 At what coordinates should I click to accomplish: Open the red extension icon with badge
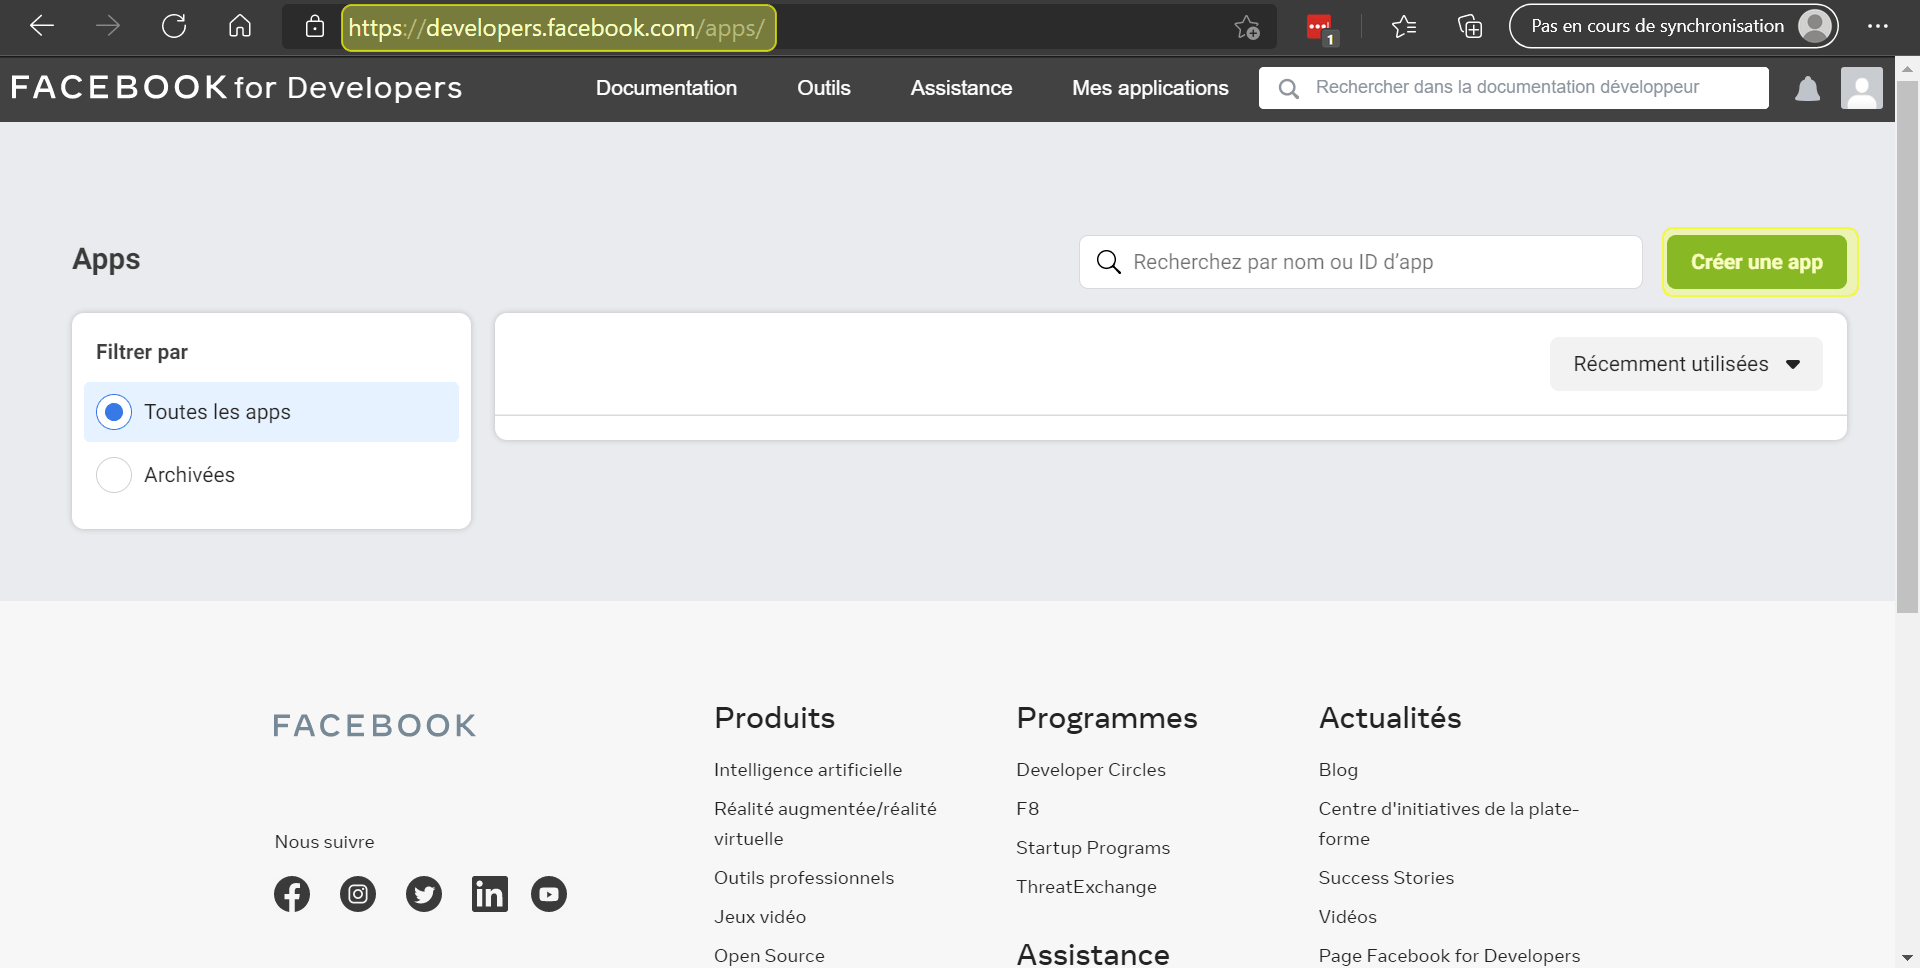[x=1321, y=29]
